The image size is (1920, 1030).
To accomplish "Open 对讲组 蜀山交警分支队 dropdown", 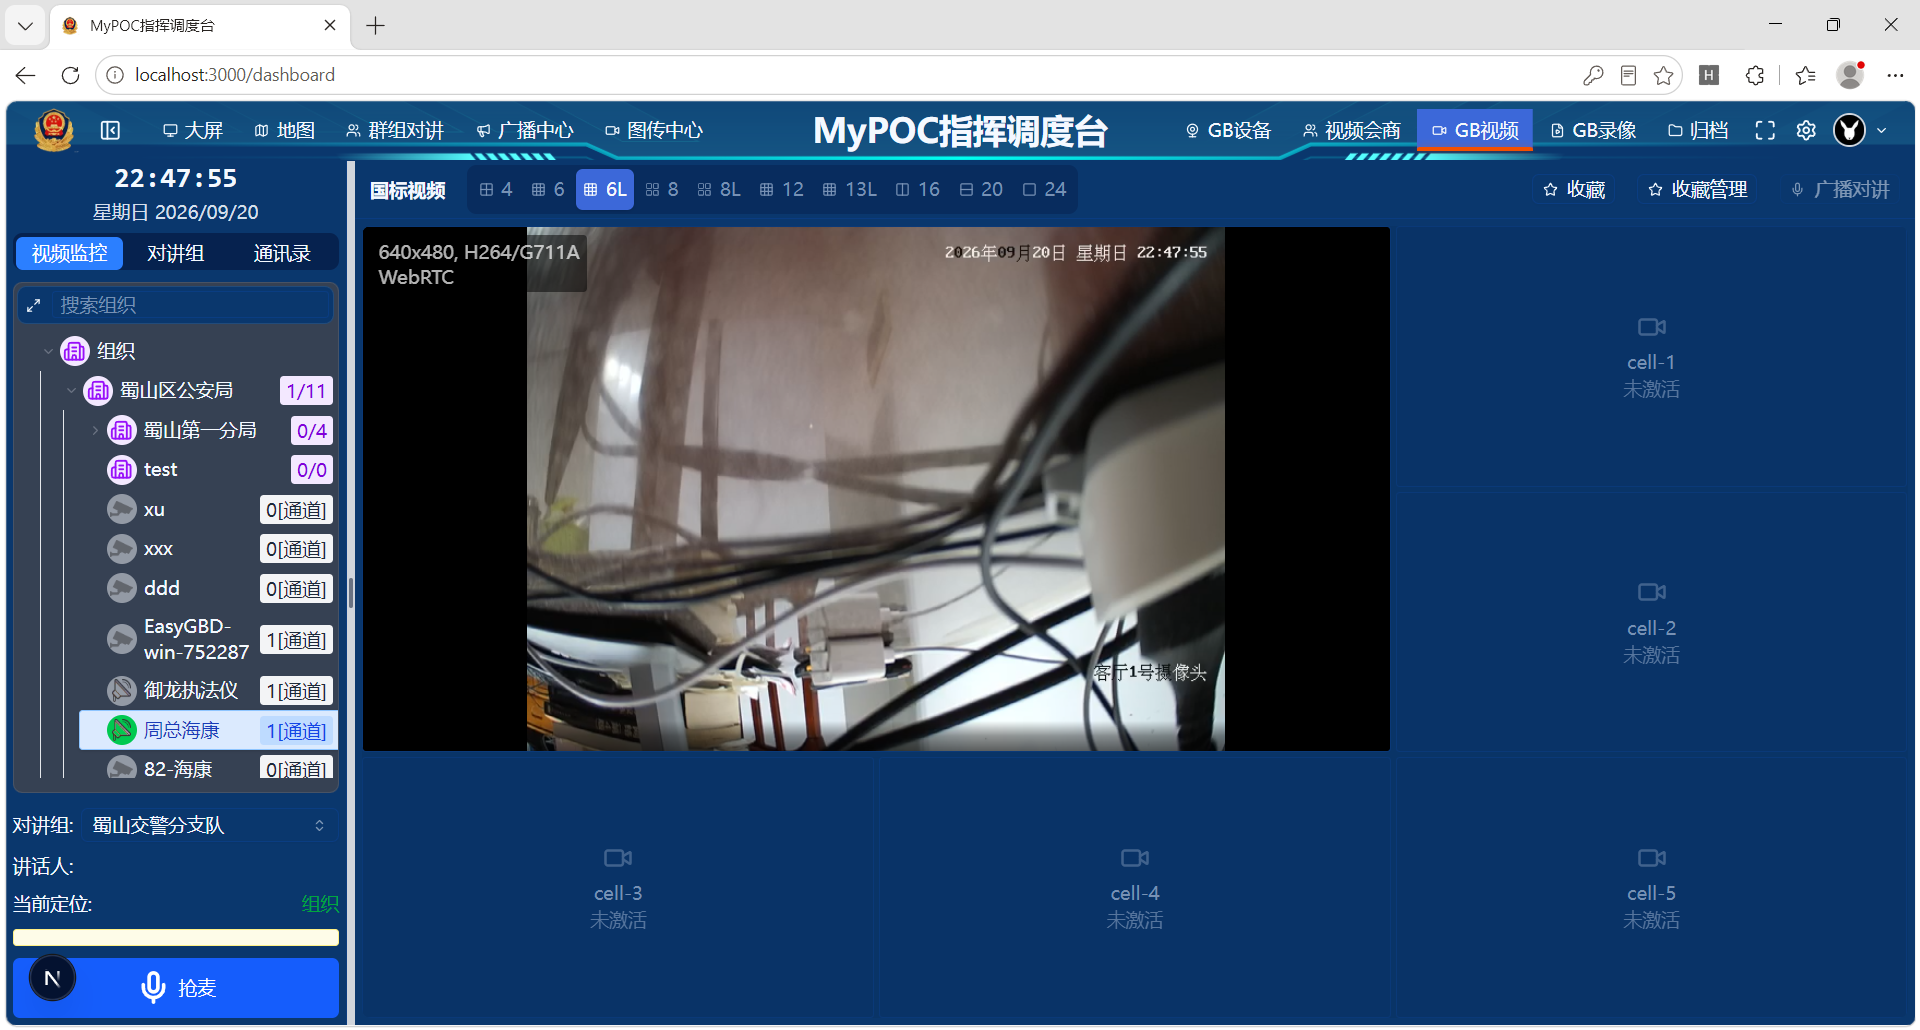I will pyautogui.click(x=209, y=825).
